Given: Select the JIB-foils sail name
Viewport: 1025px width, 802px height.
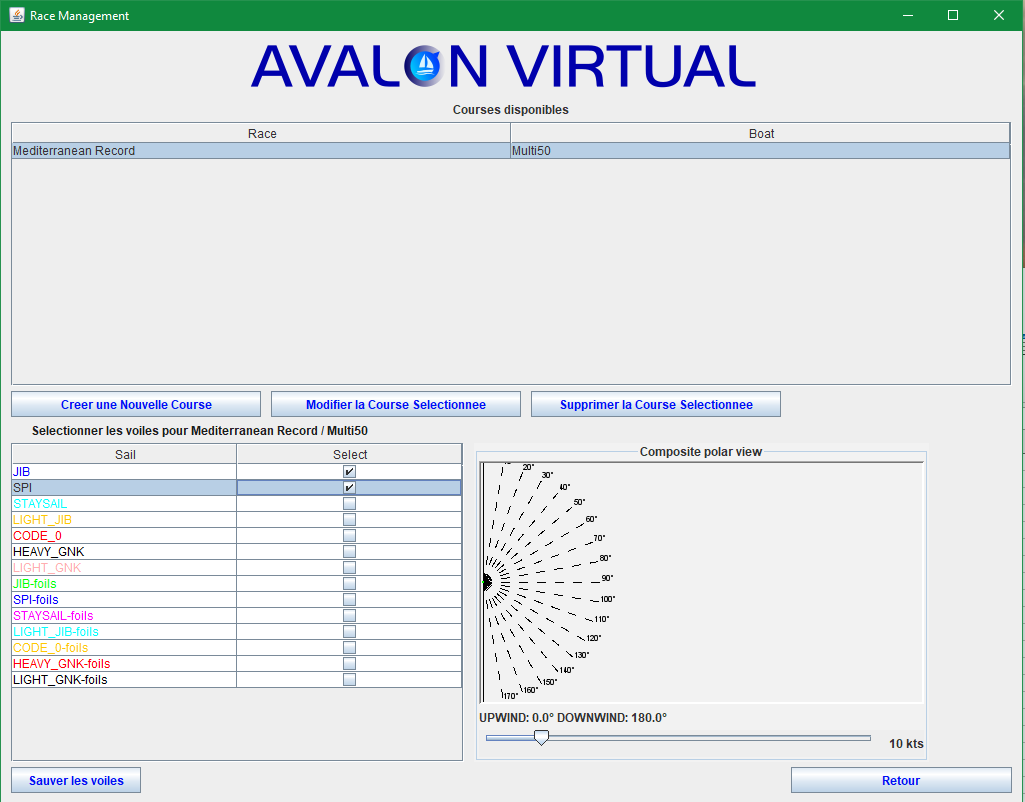Looking at the screenshot, I should [x=35, y=584].
